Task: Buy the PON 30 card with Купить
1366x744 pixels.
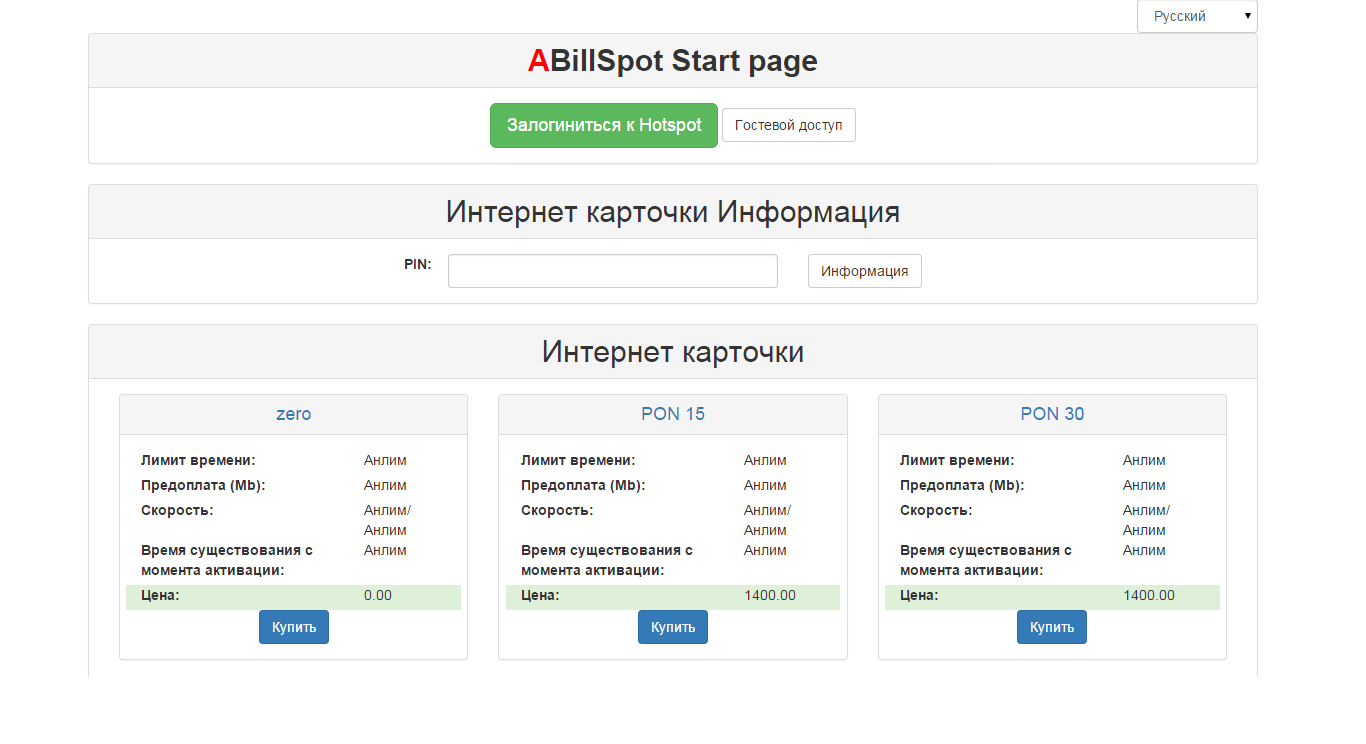Action: [1052, 627]
